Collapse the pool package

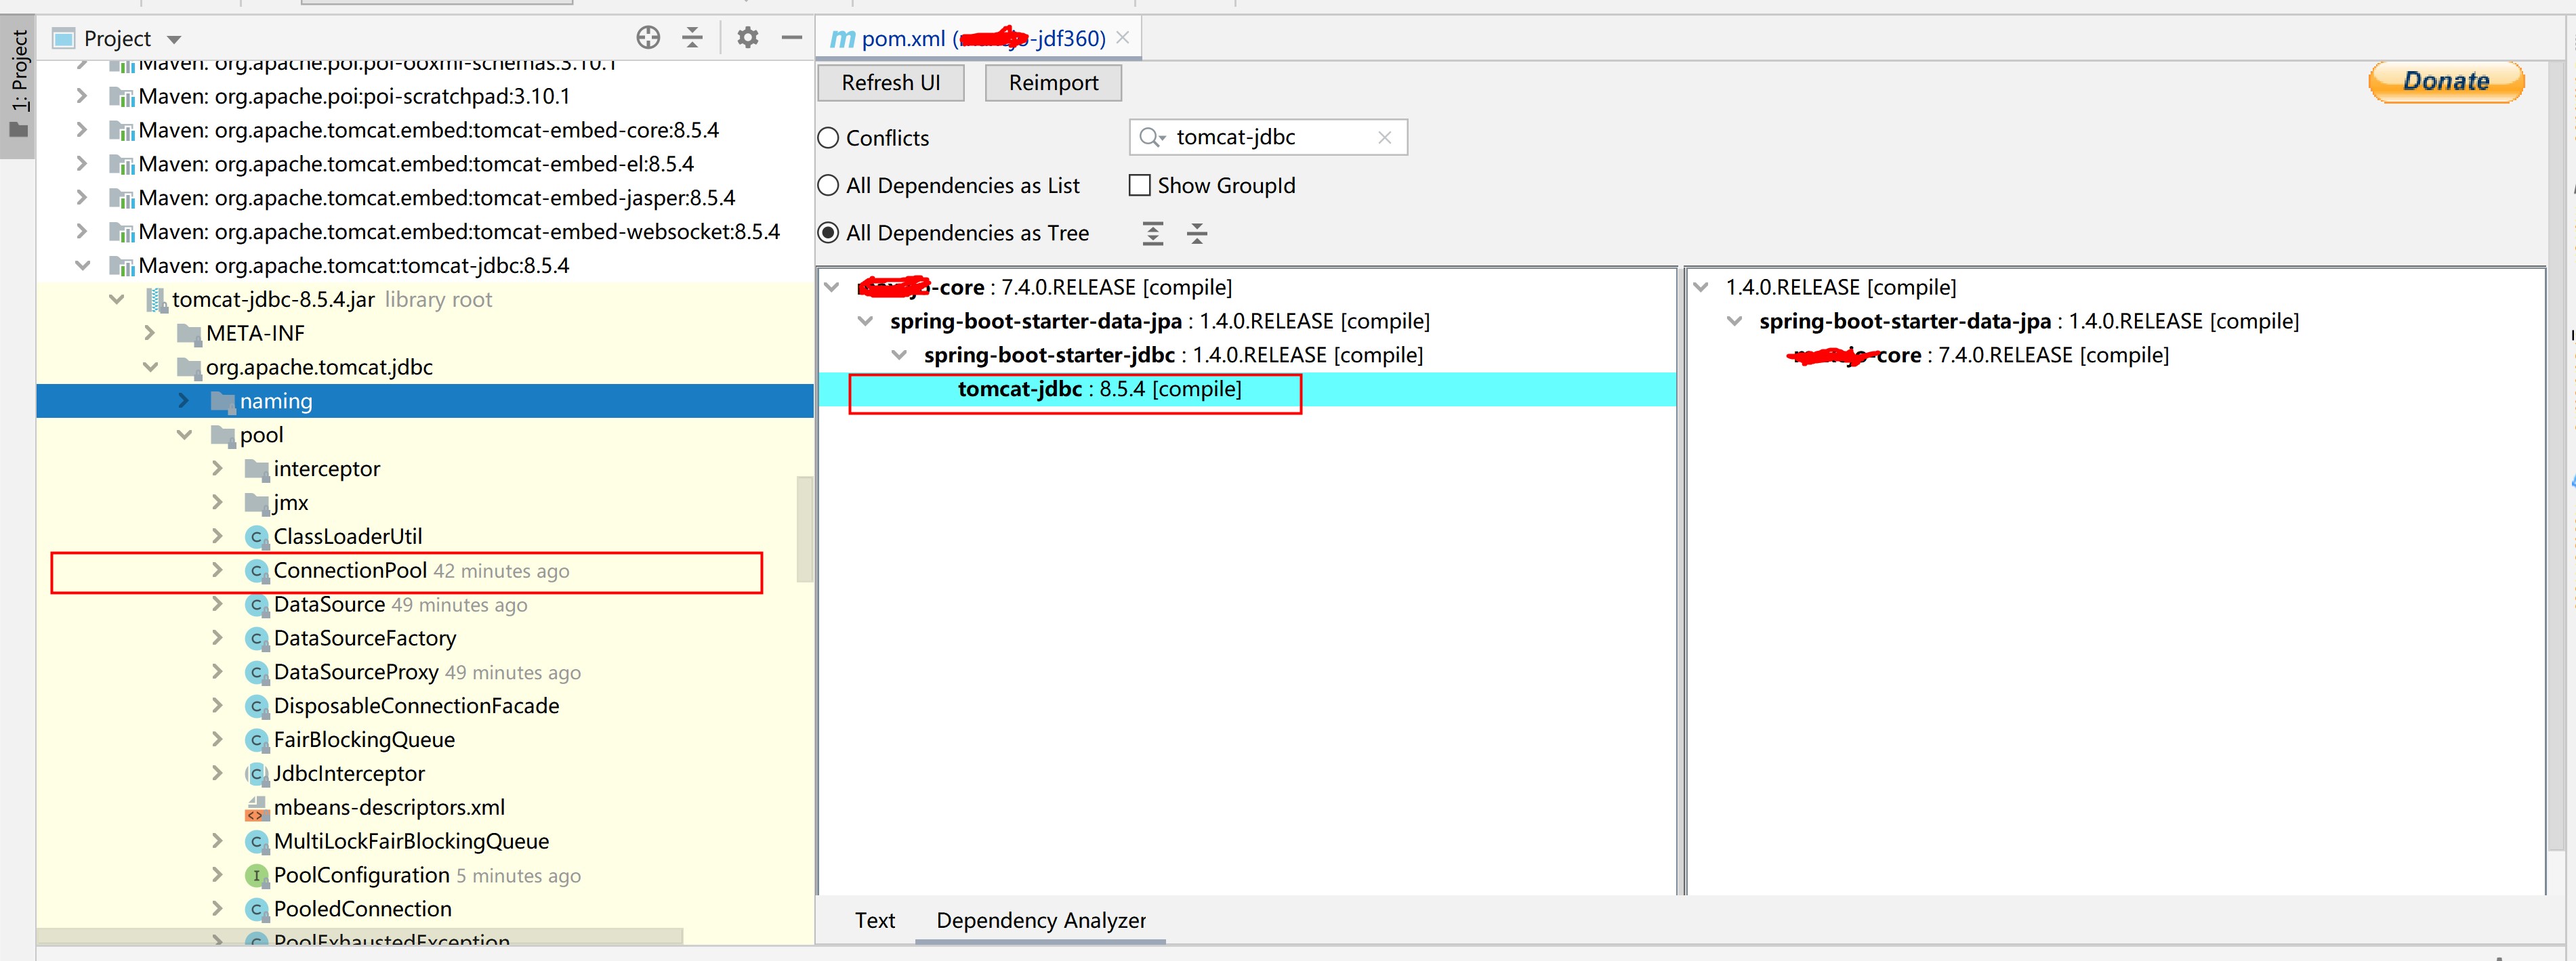coord(184,435)
